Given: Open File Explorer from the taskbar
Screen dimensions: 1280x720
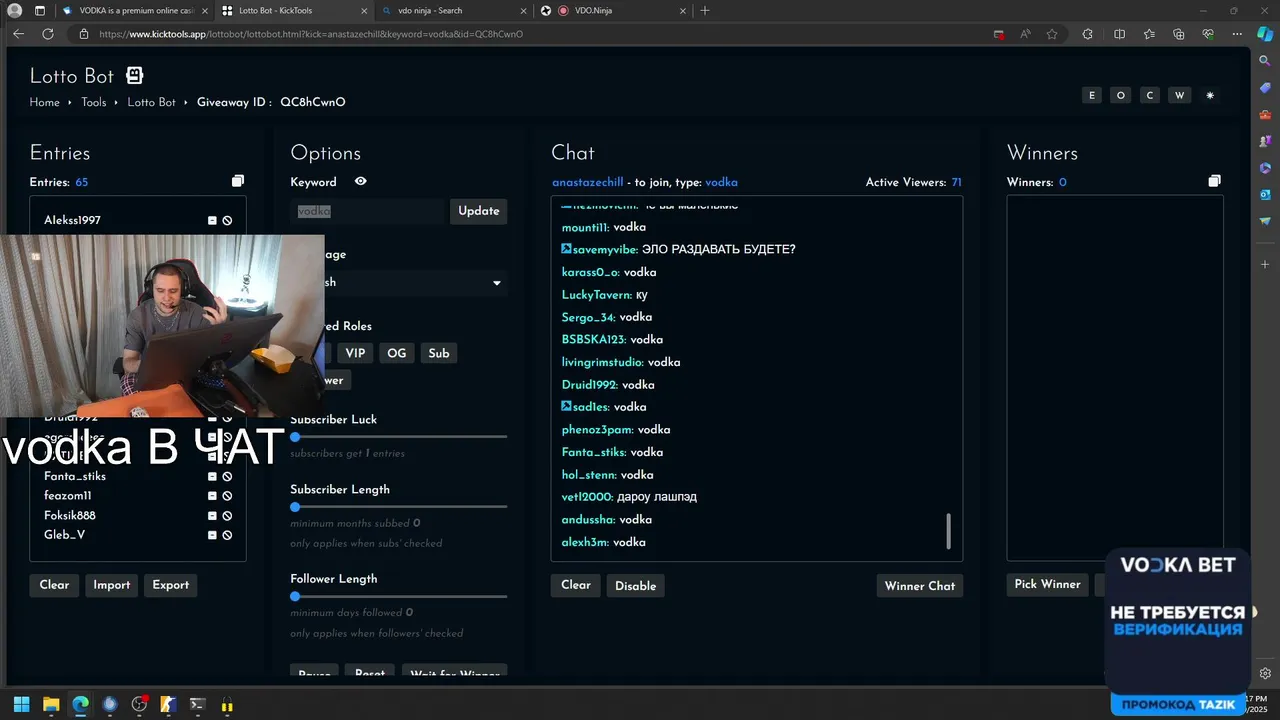Looking at the screenshot, I should [x=51, y=705].
